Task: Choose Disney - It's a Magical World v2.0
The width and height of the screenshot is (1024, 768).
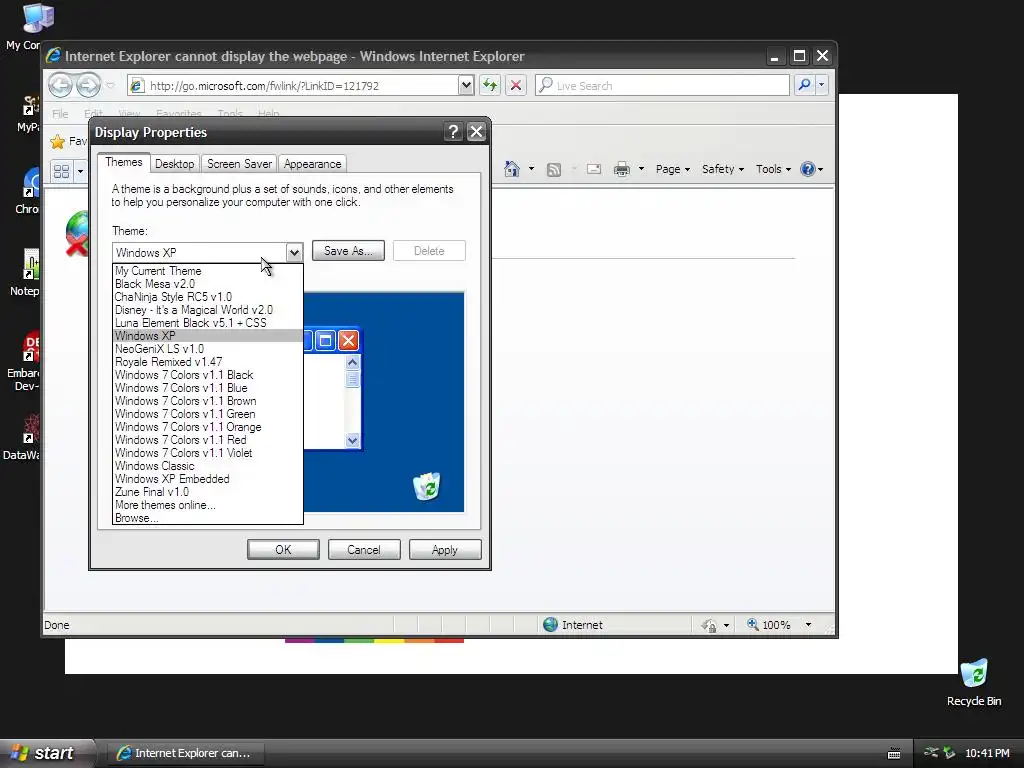Action: [208, 310]
